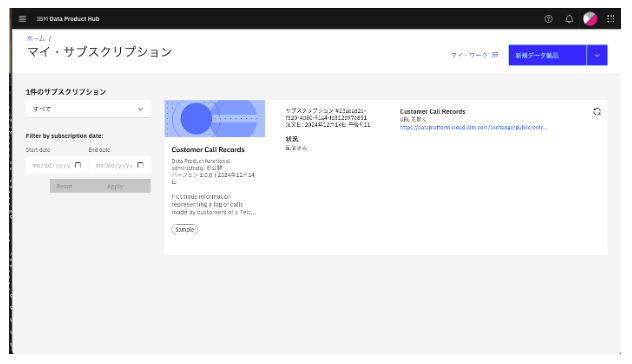This screenshot has height=364, width=632.
Task: Click the Sample tag
Action: [x=185, y=229]
